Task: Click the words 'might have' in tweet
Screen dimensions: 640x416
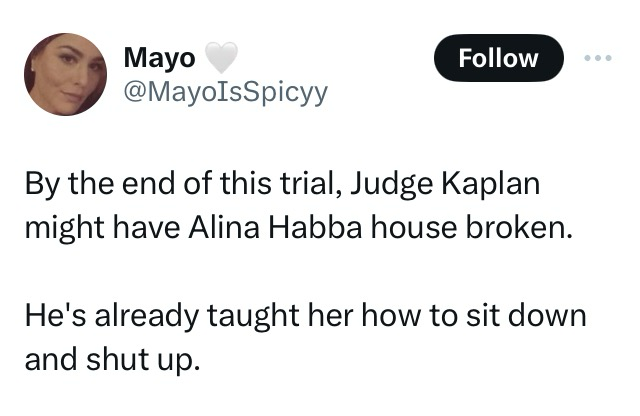Action: [x=102, y=227]
